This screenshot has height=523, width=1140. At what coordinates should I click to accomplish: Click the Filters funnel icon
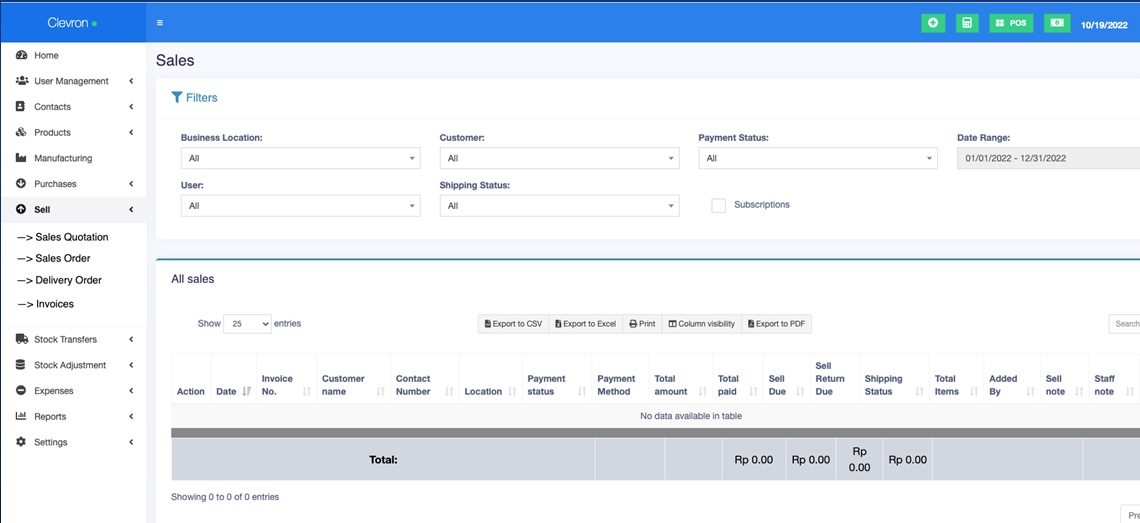[177, 98]
